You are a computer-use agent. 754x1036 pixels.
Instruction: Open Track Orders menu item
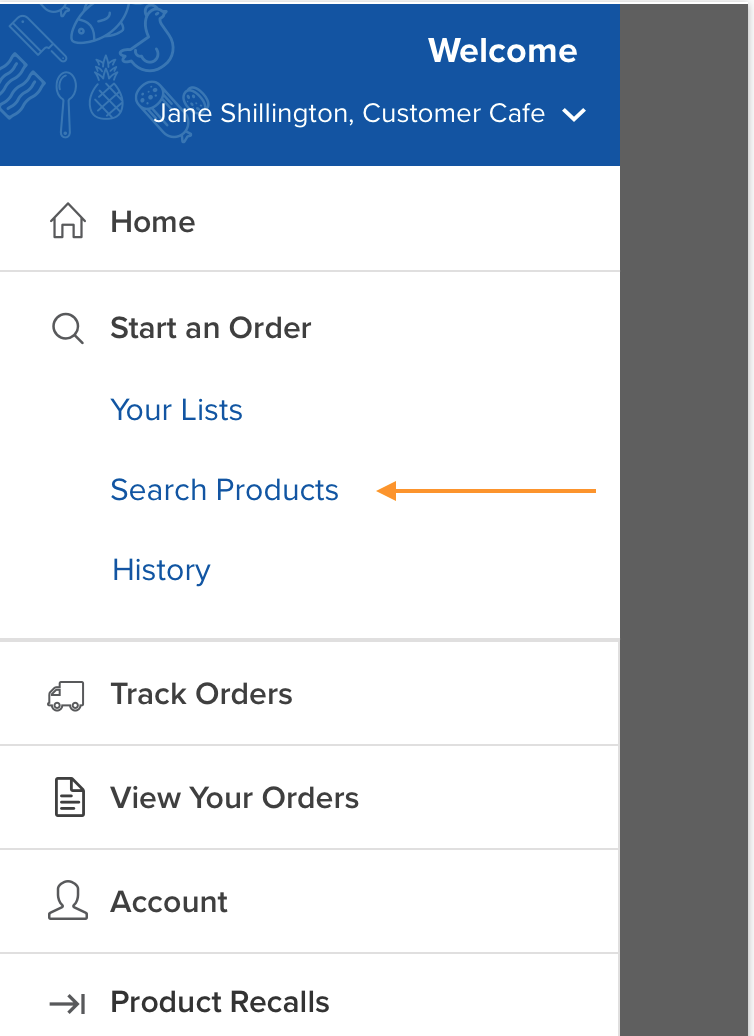[x=310, y=694]
